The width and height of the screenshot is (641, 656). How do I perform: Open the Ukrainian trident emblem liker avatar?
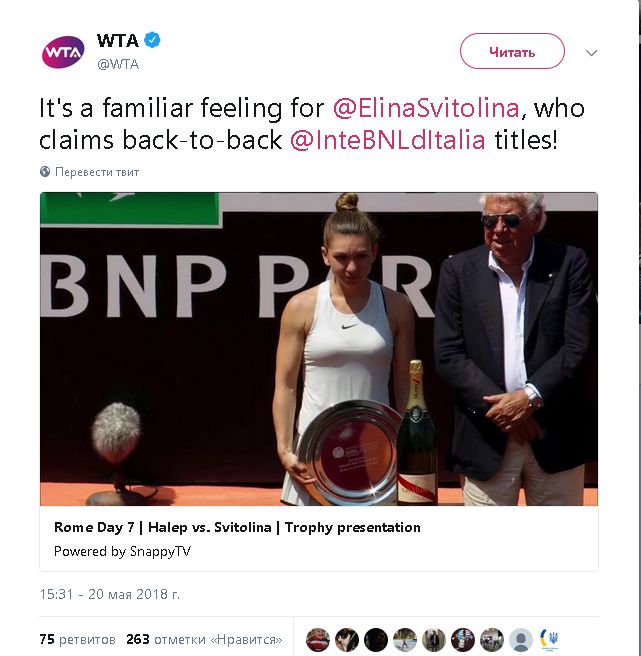(549, 639)
